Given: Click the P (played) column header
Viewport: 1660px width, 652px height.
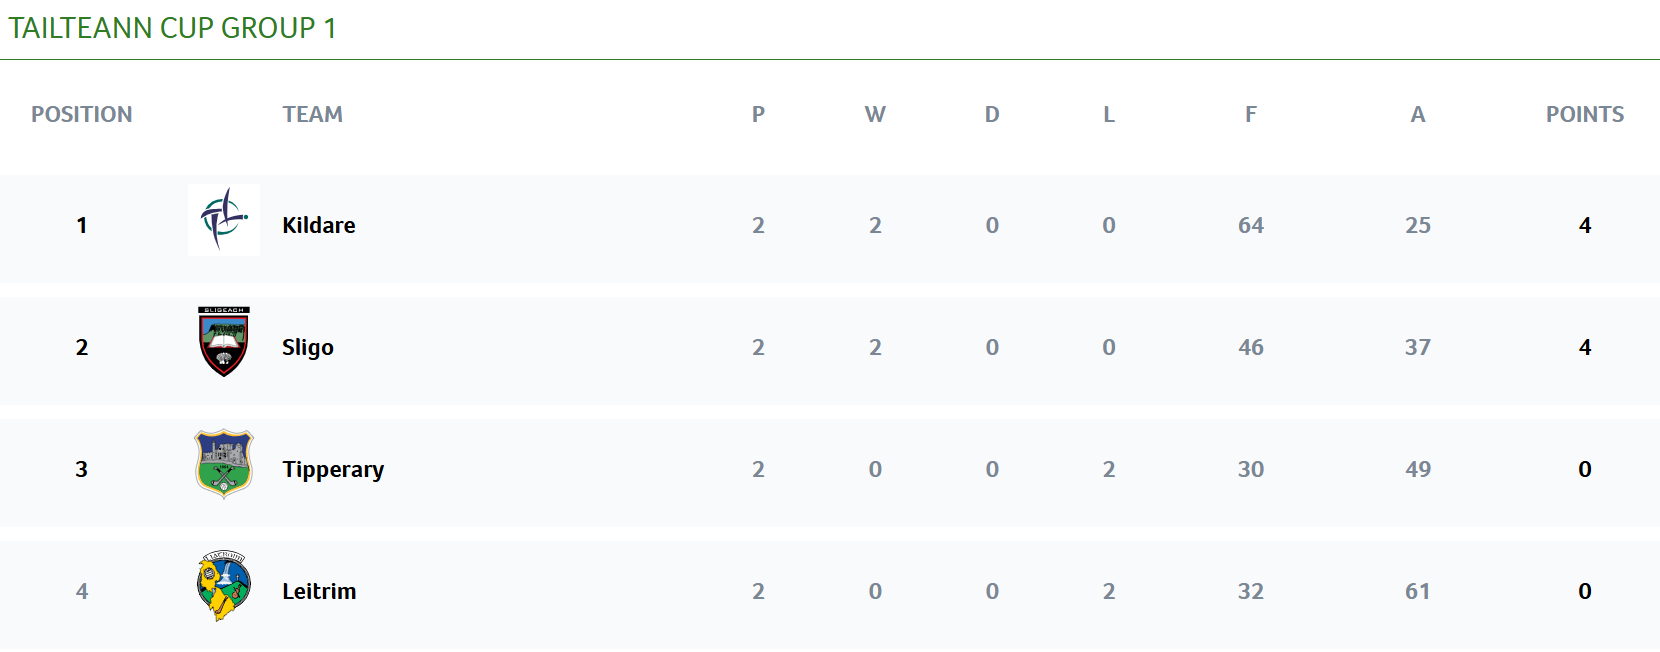Looking at the screenshot, I should click(758, 114).
